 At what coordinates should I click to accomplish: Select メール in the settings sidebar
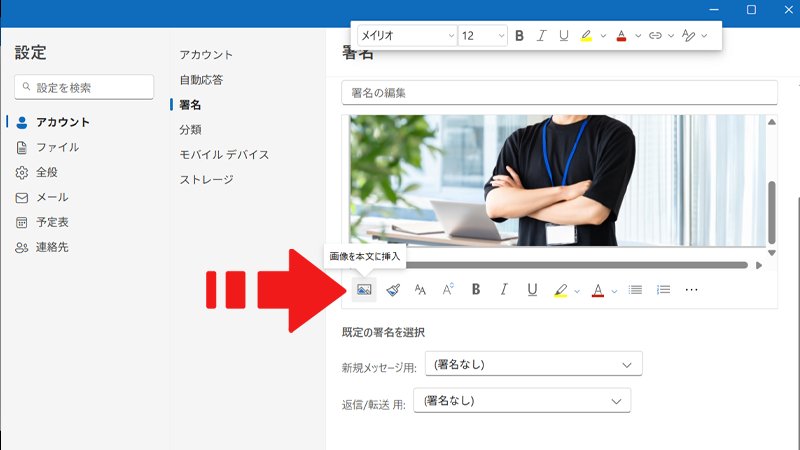(52, 197)
